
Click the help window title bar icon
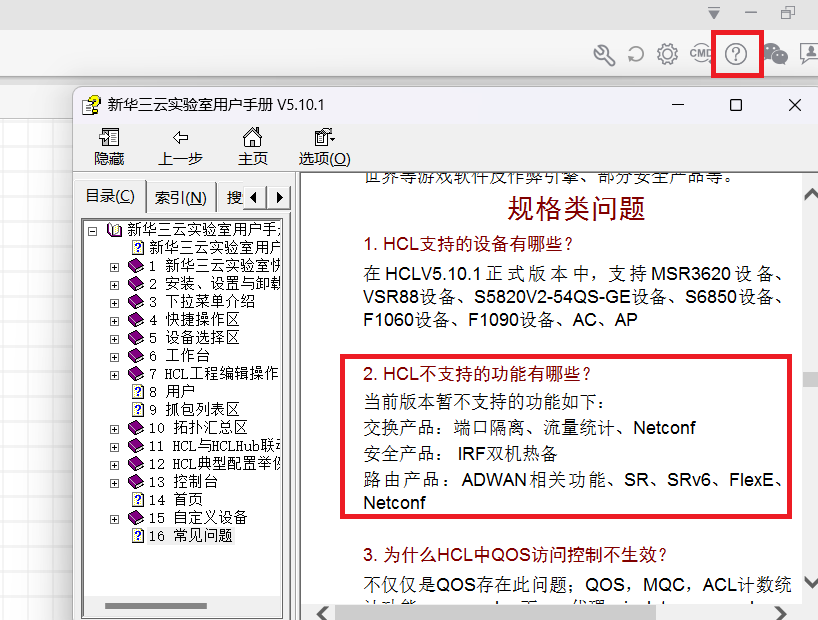click(x=91, y=105)
